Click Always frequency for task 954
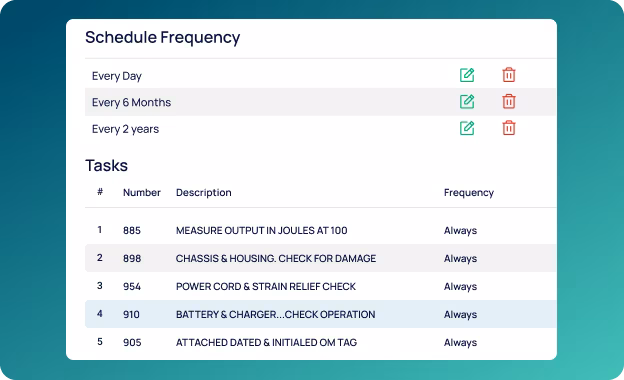 pyautogui.click(x=460, y=286)
